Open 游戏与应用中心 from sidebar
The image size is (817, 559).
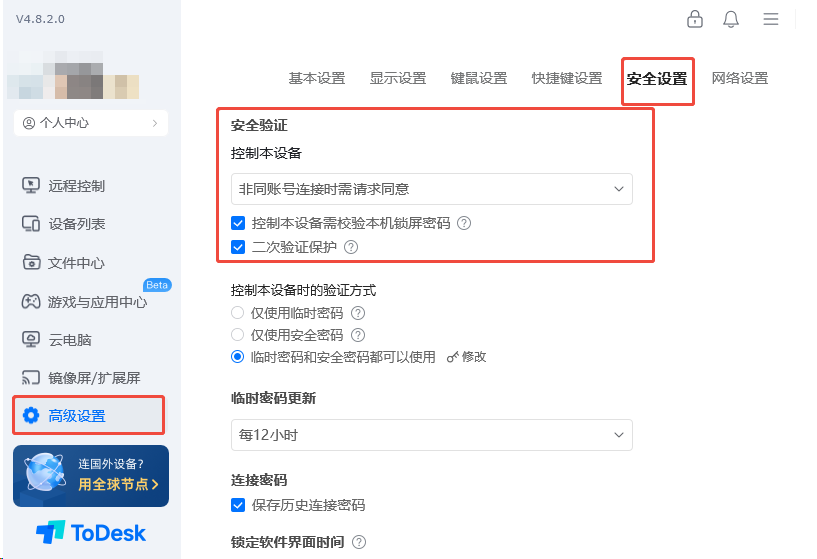coord(84,302)
